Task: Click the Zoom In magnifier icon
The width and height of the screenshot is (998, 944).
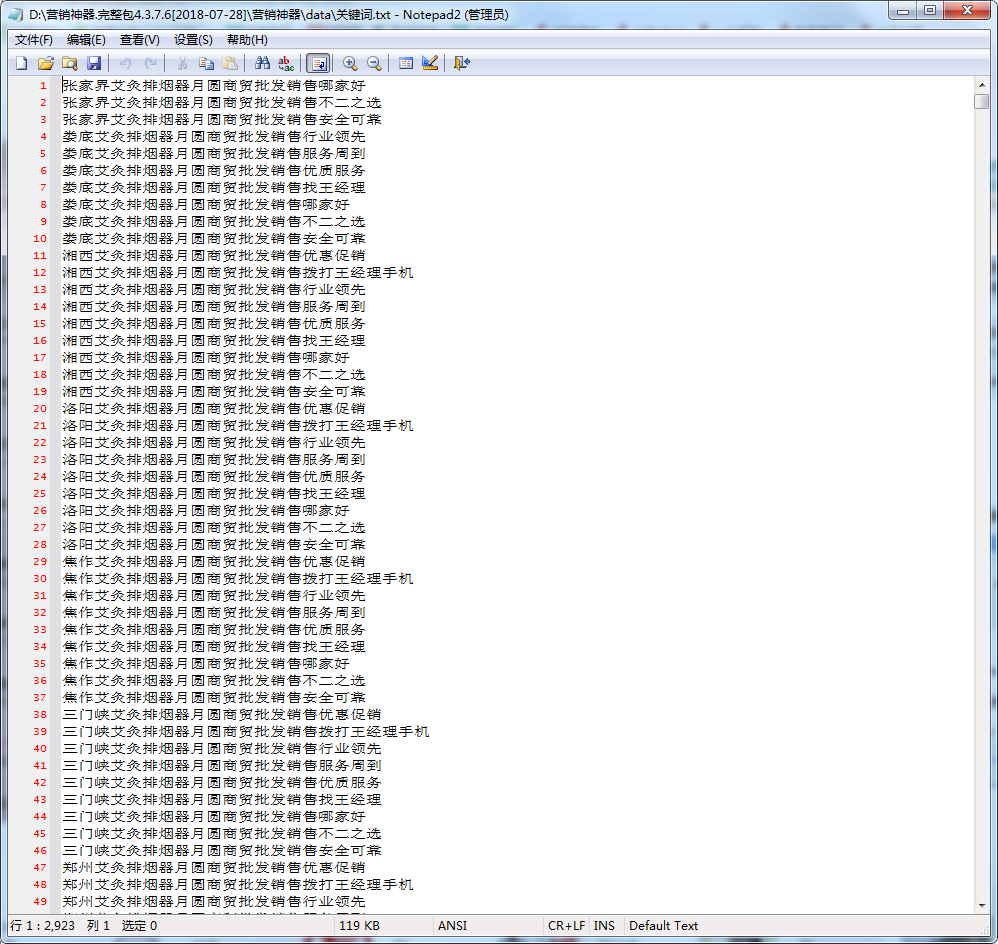Action: pos(350,63)
